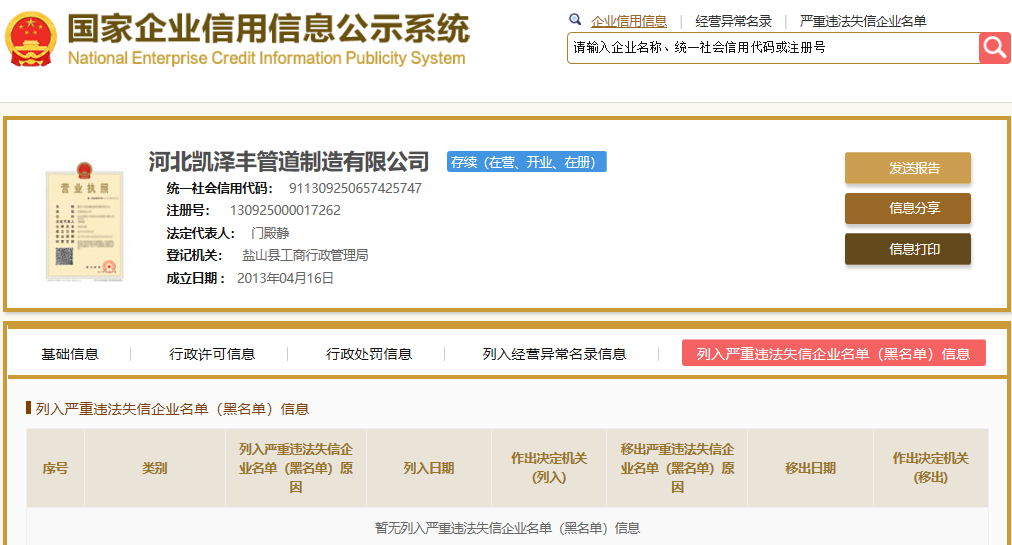Viewport: 1012px width, 545px height.
Task: Click the 暂无列入严重违法失信企业名单 empty message
Action: click(507, 528)
